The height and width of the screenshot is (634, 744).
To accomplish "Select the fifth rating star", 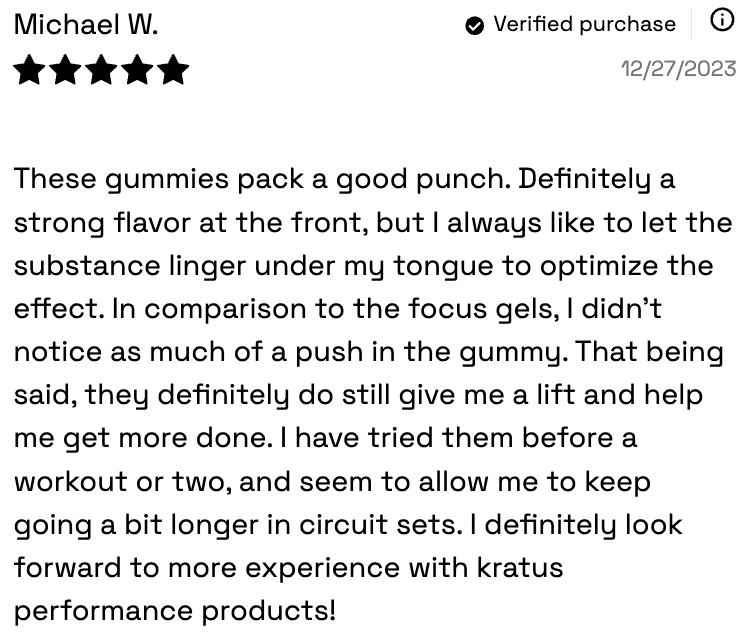I will [173, 70].
